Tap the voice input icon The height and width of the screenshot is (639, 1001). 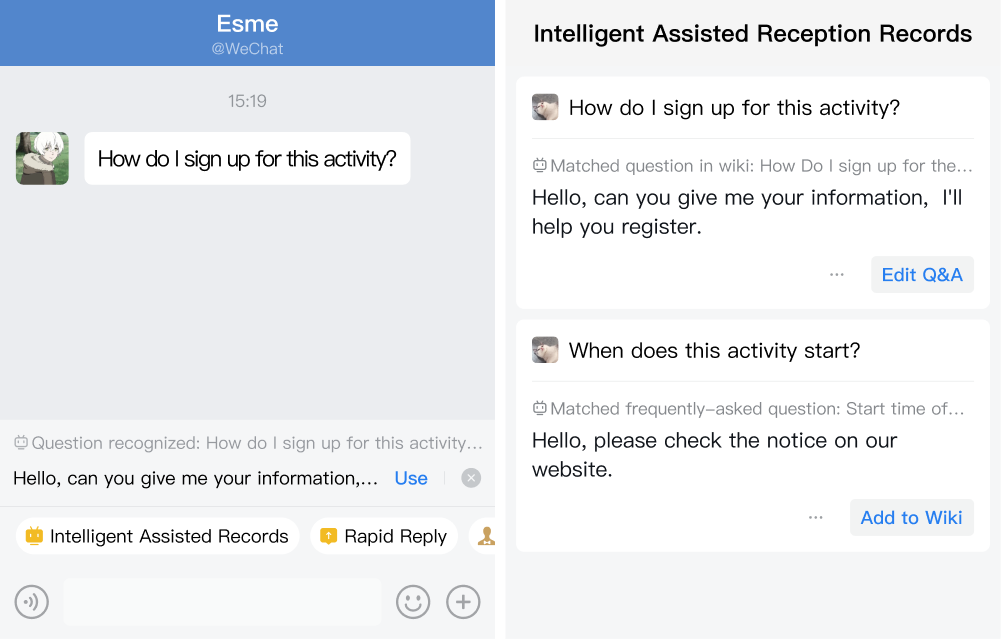tap(31, 601)
